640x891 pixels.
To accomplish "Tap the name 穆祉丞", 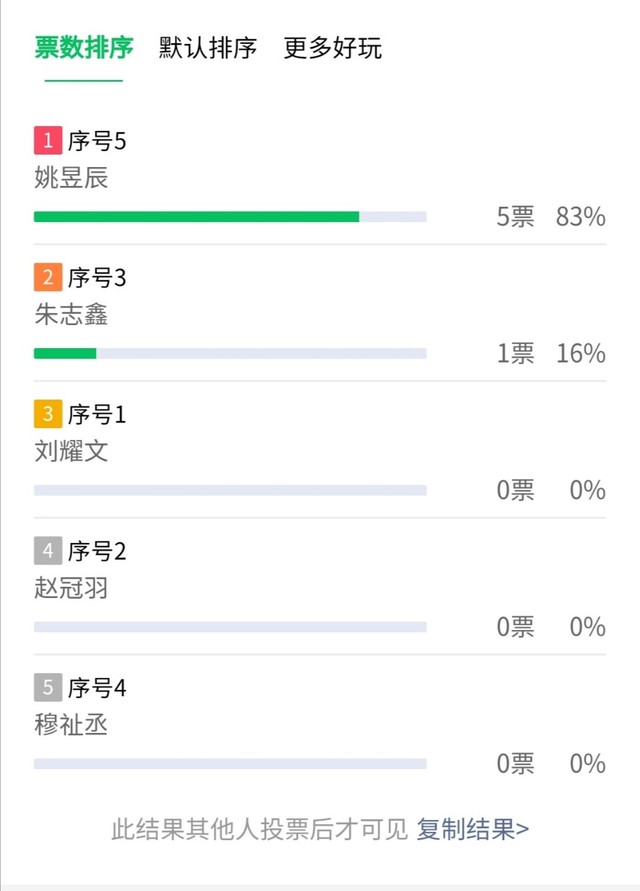I will 71,725.
